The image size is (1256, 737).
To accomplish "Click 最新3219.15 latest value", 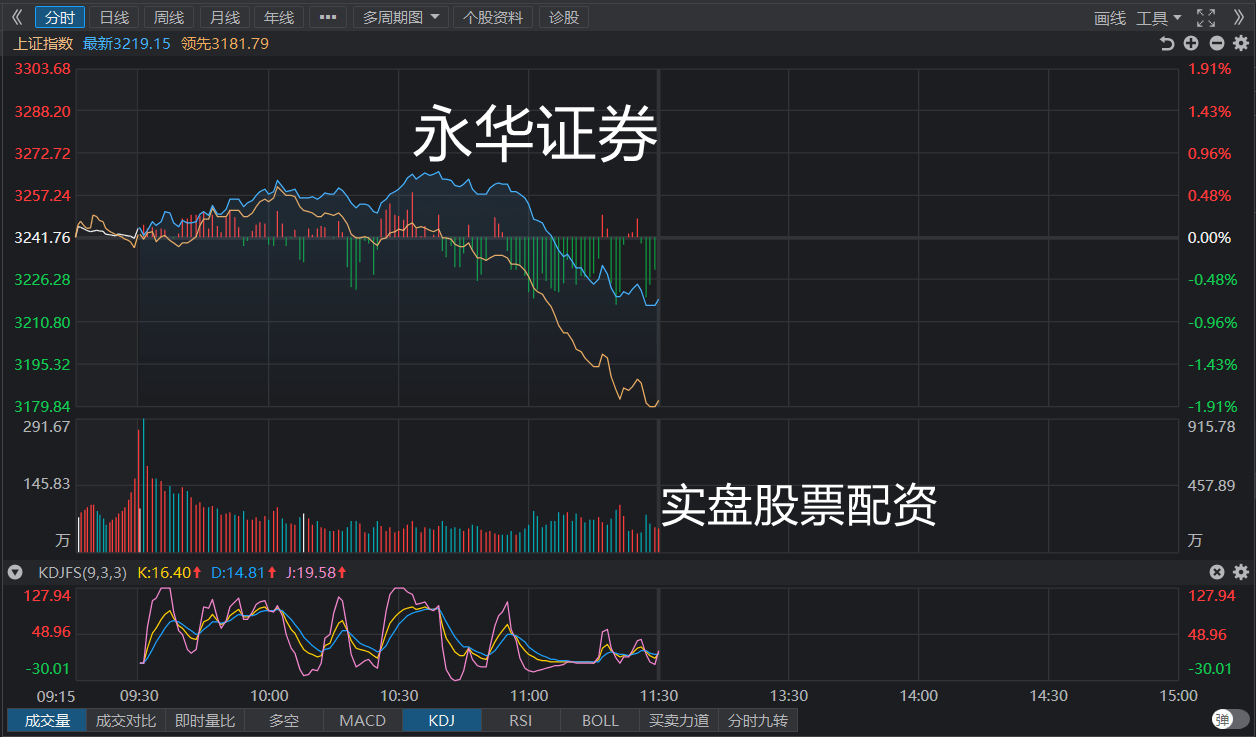I will coord(127,44).
